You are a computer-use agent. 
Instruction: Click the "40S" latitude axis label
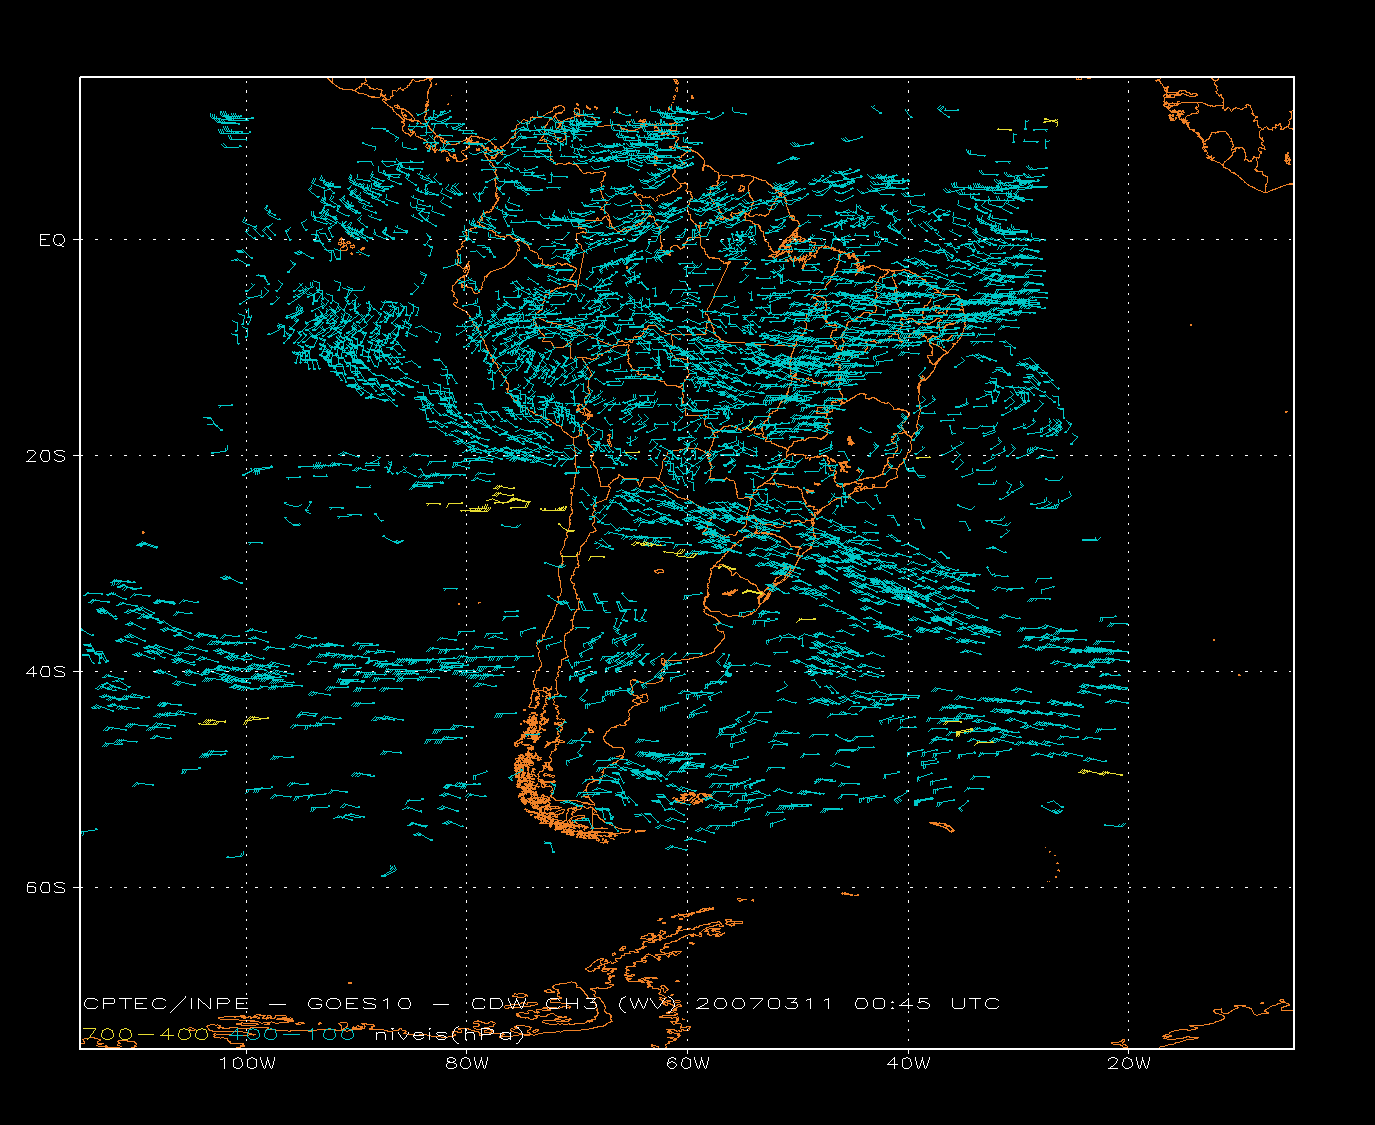click(x=45, y=672)
